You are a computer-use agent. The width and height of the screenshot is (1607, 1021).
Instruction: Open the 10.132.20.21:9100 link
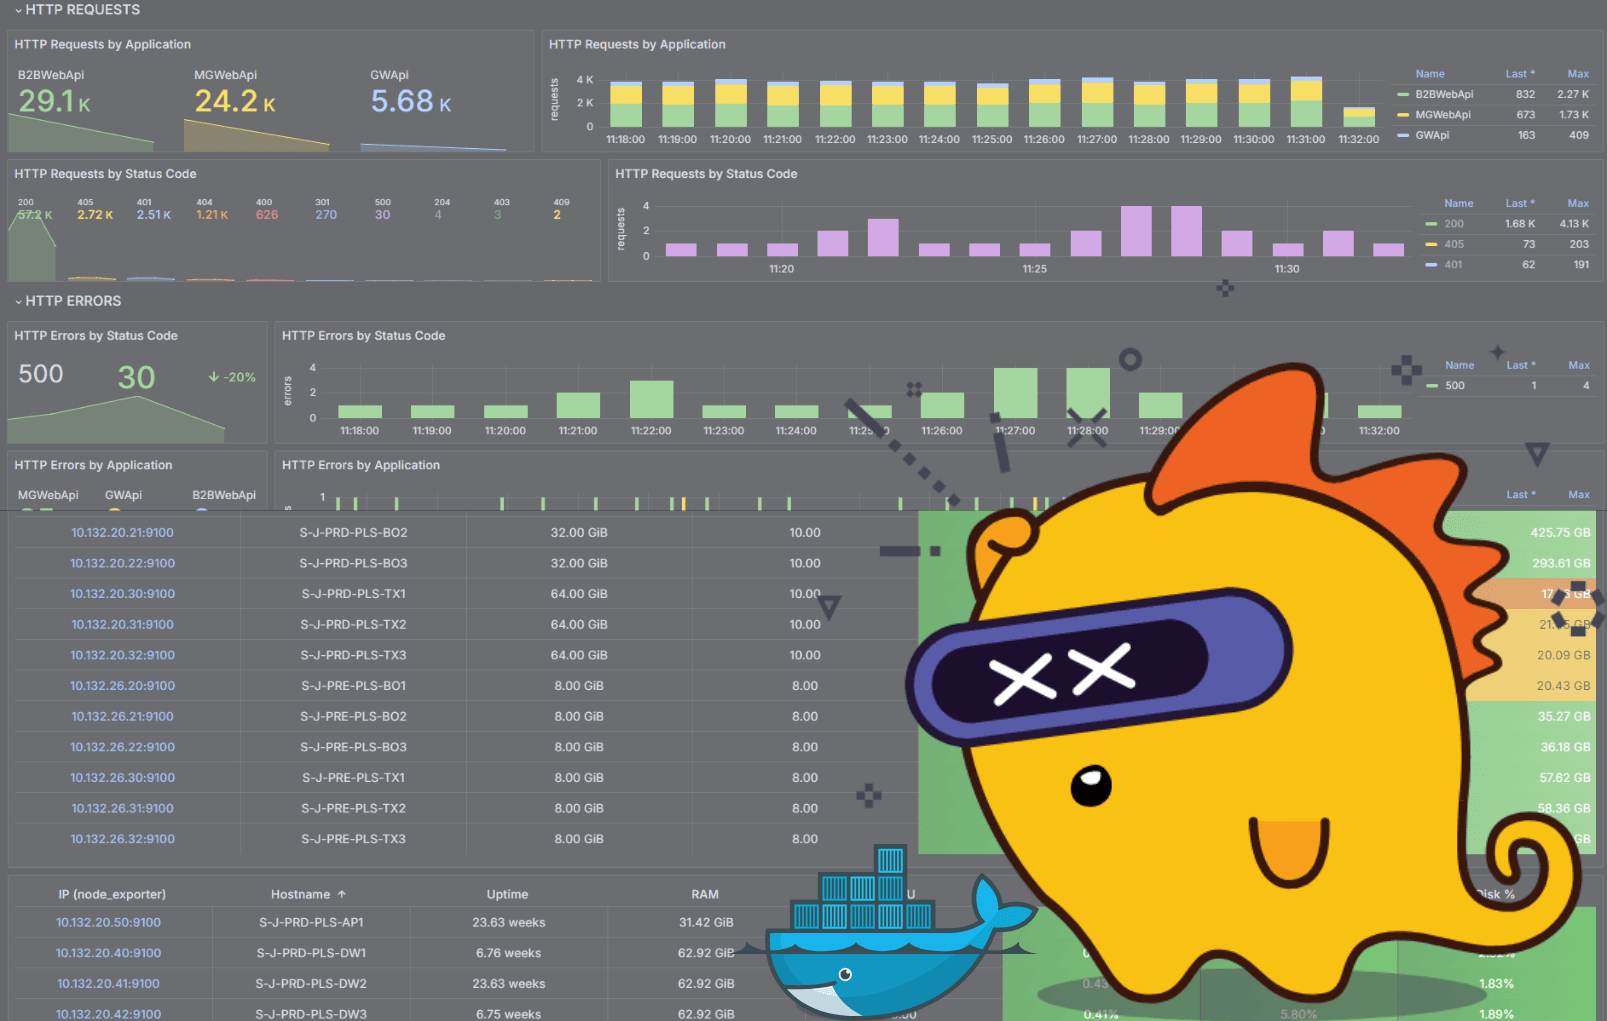122,533
